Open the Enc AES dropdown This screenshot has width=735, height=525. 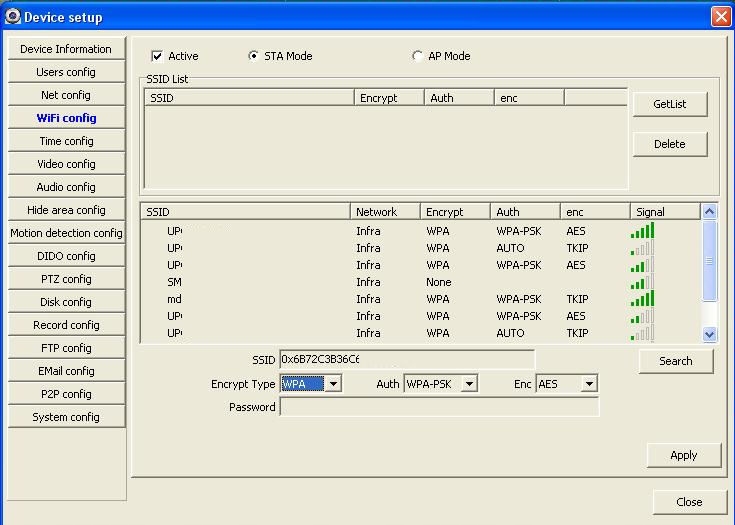point(589,384)
